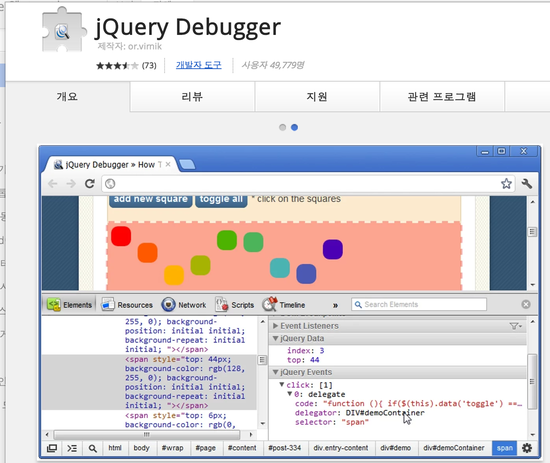
Task: Select #post-334 in the breadcrumb bar
Action: [x=284, y=448]
